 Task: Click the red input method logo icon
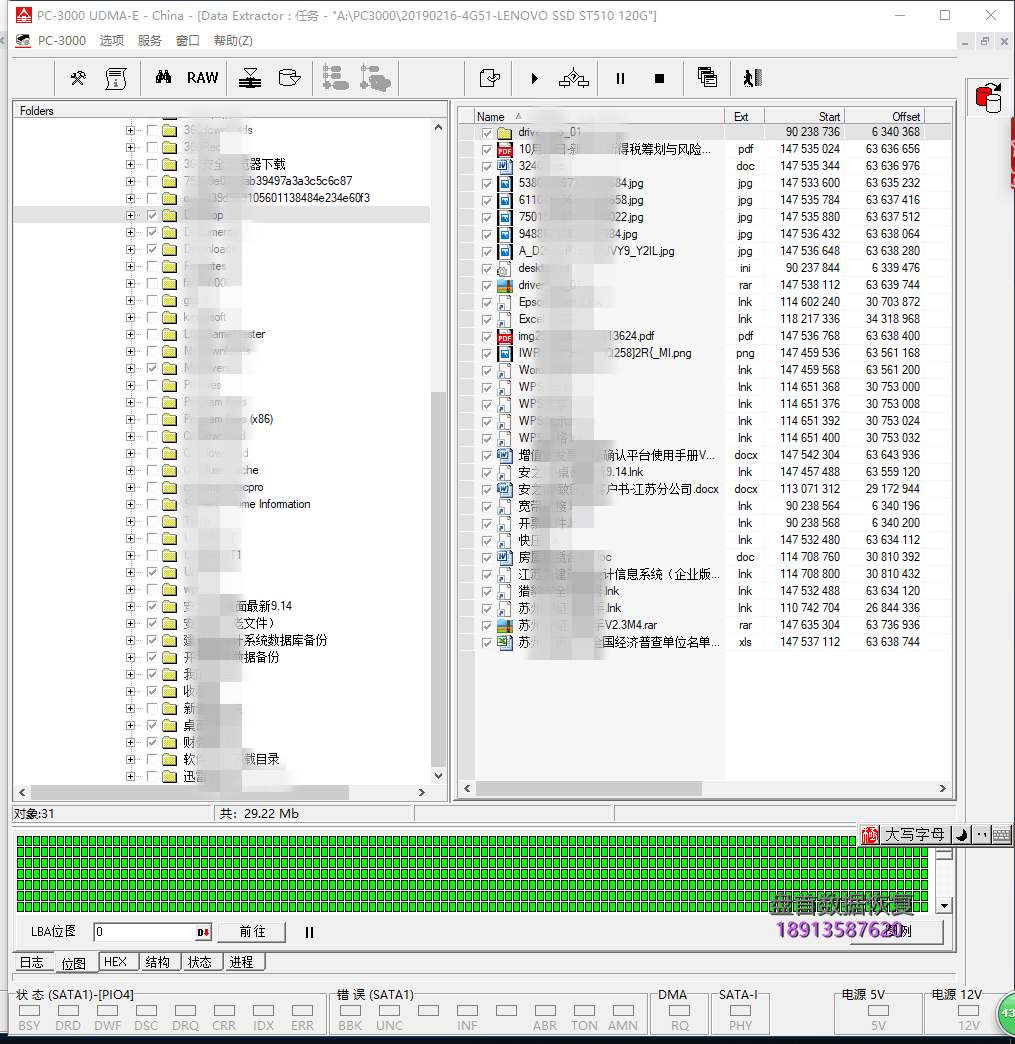pyautogui.click(x=869, y=835)
